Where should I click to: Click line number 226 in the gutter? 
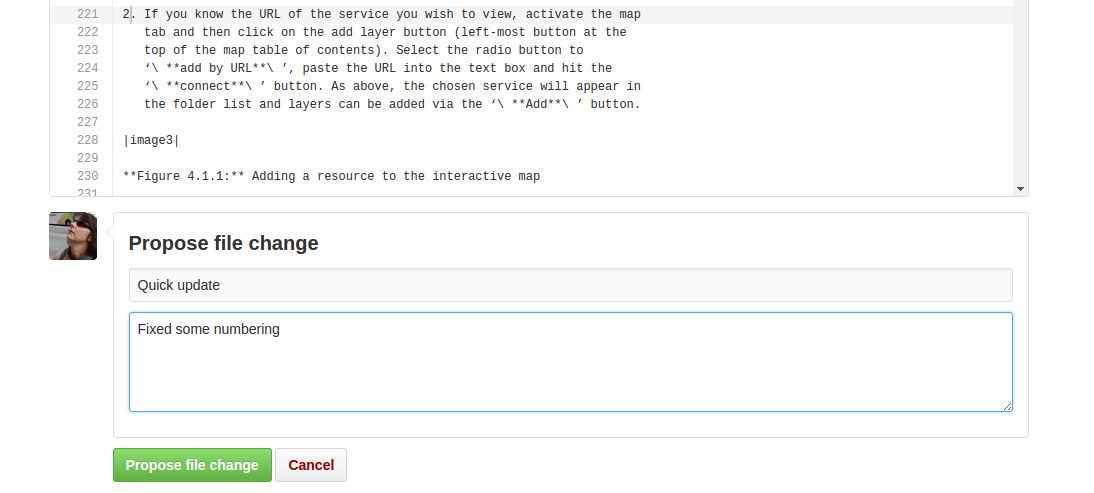click(x=87, y=105)
